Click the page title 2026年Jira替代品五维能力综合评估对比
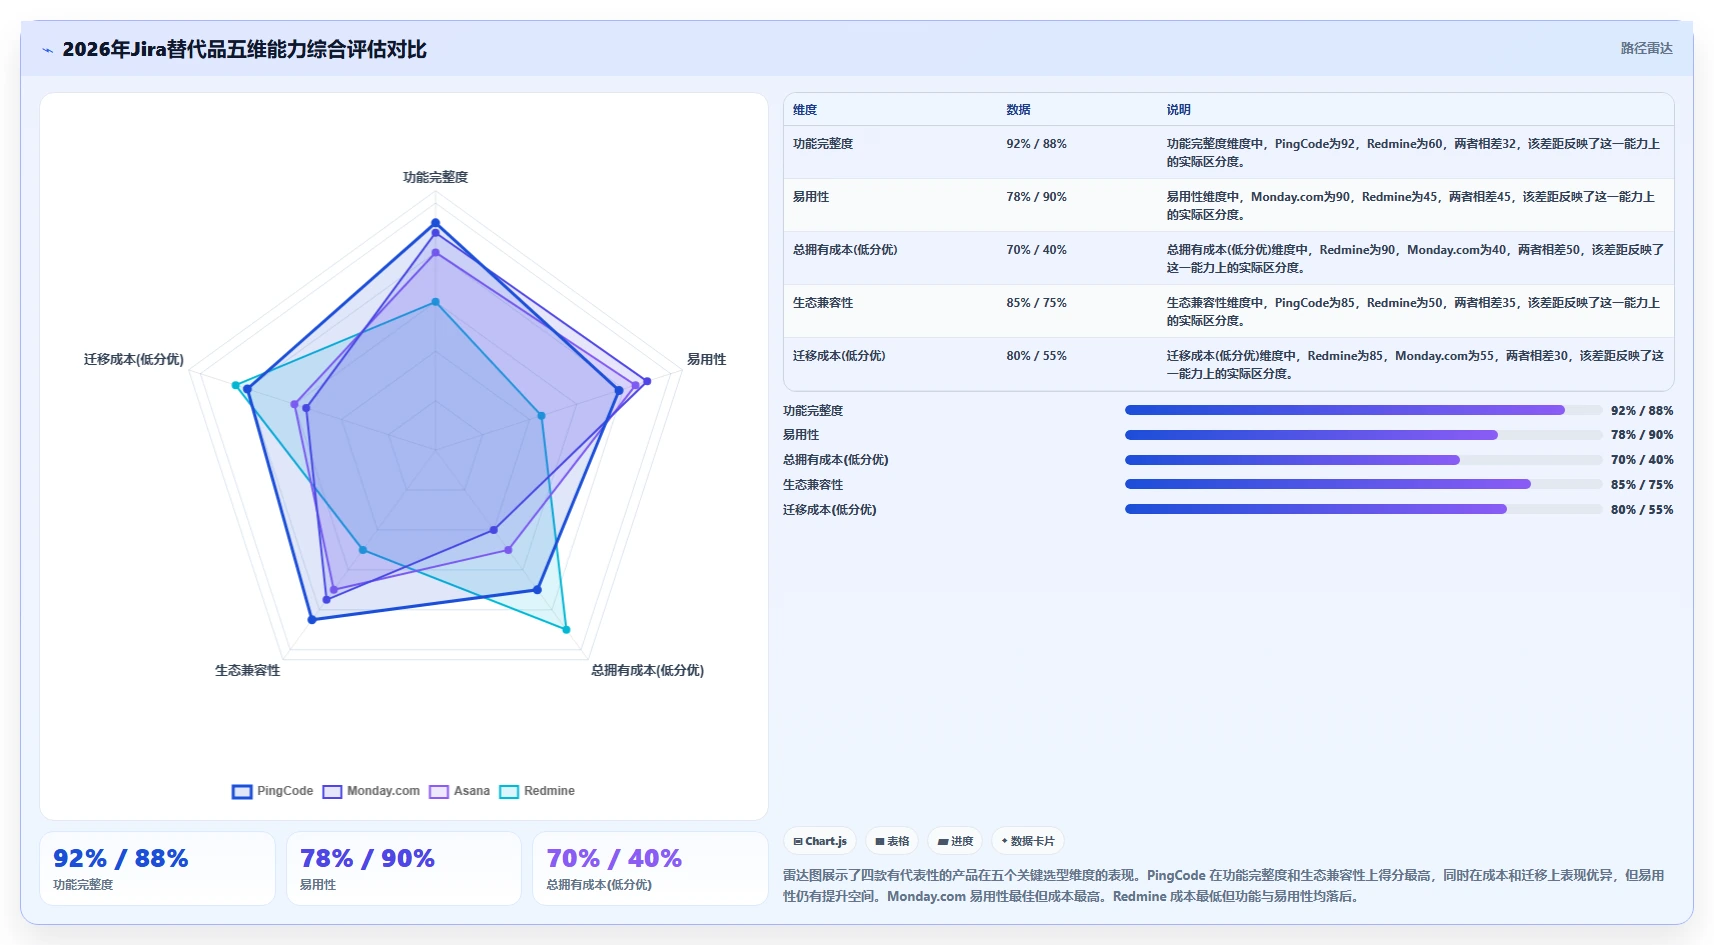1714x945 pixels. pos(244,49)
